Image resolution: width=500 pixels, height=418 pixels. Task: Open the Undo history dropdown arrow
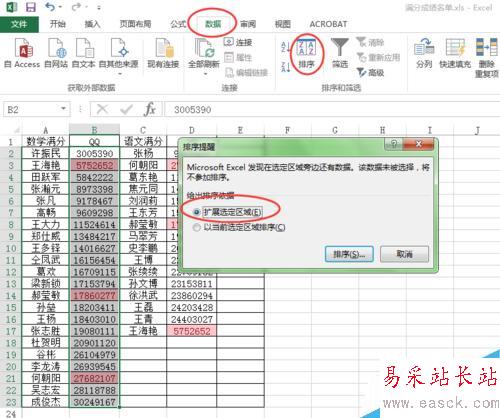60,7
